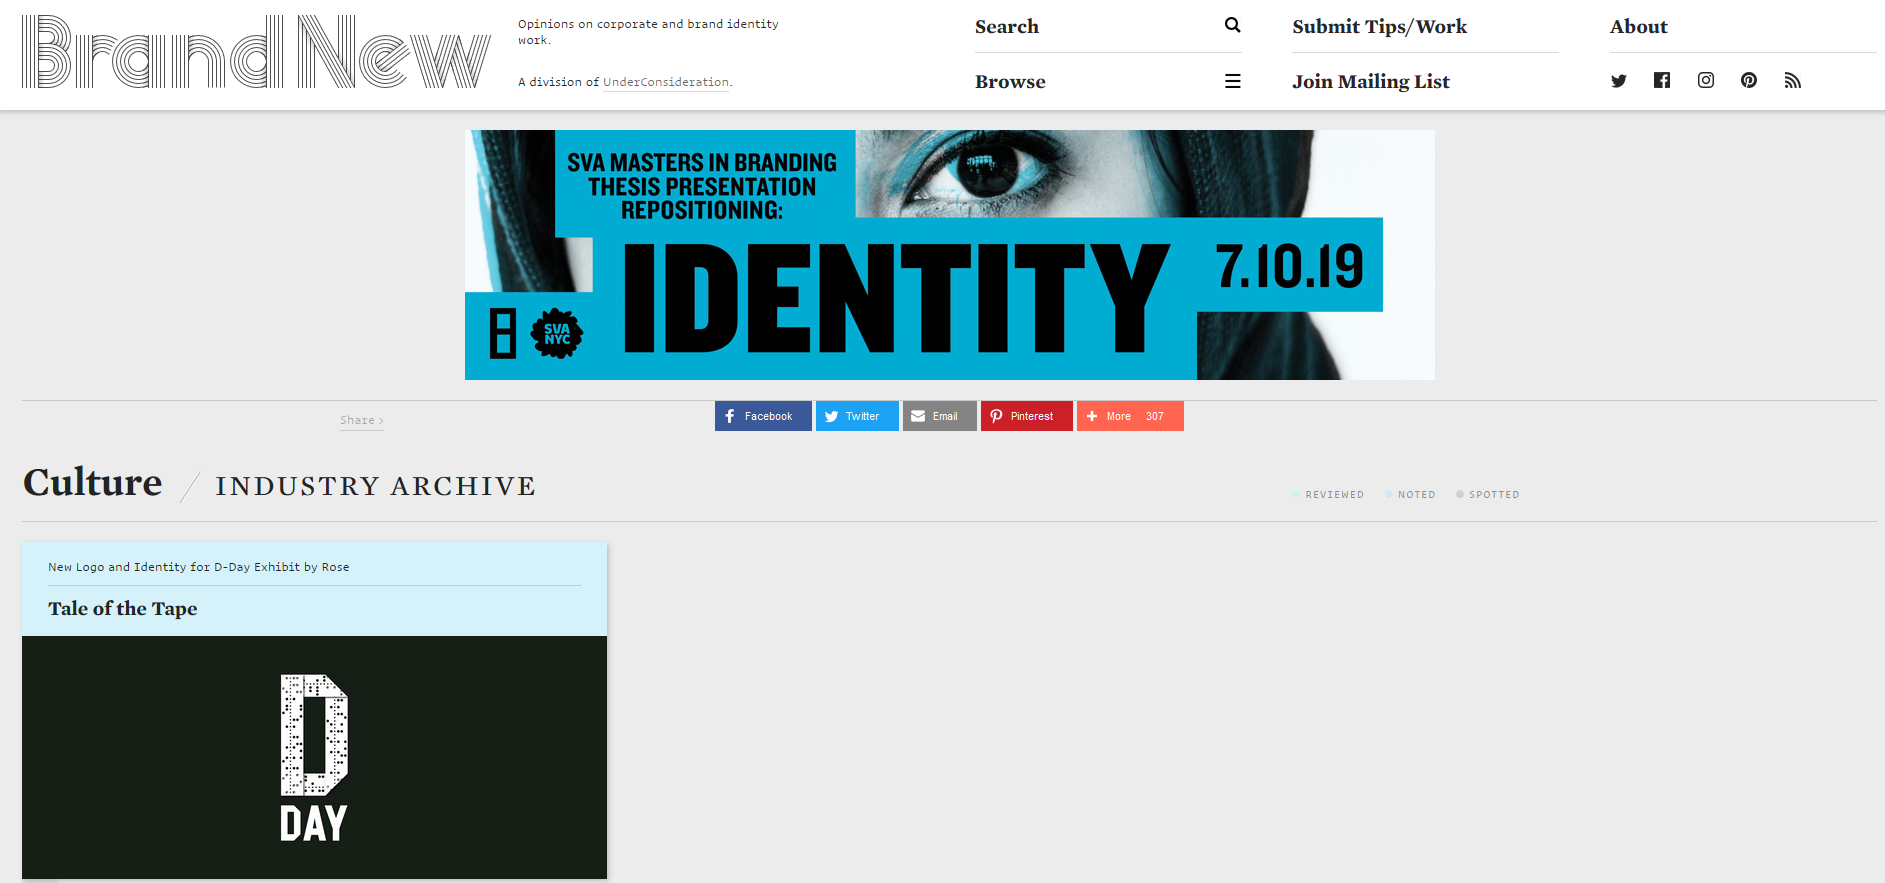
Task: Open Submit Tips/Work page
Action: coord(1379,27)
